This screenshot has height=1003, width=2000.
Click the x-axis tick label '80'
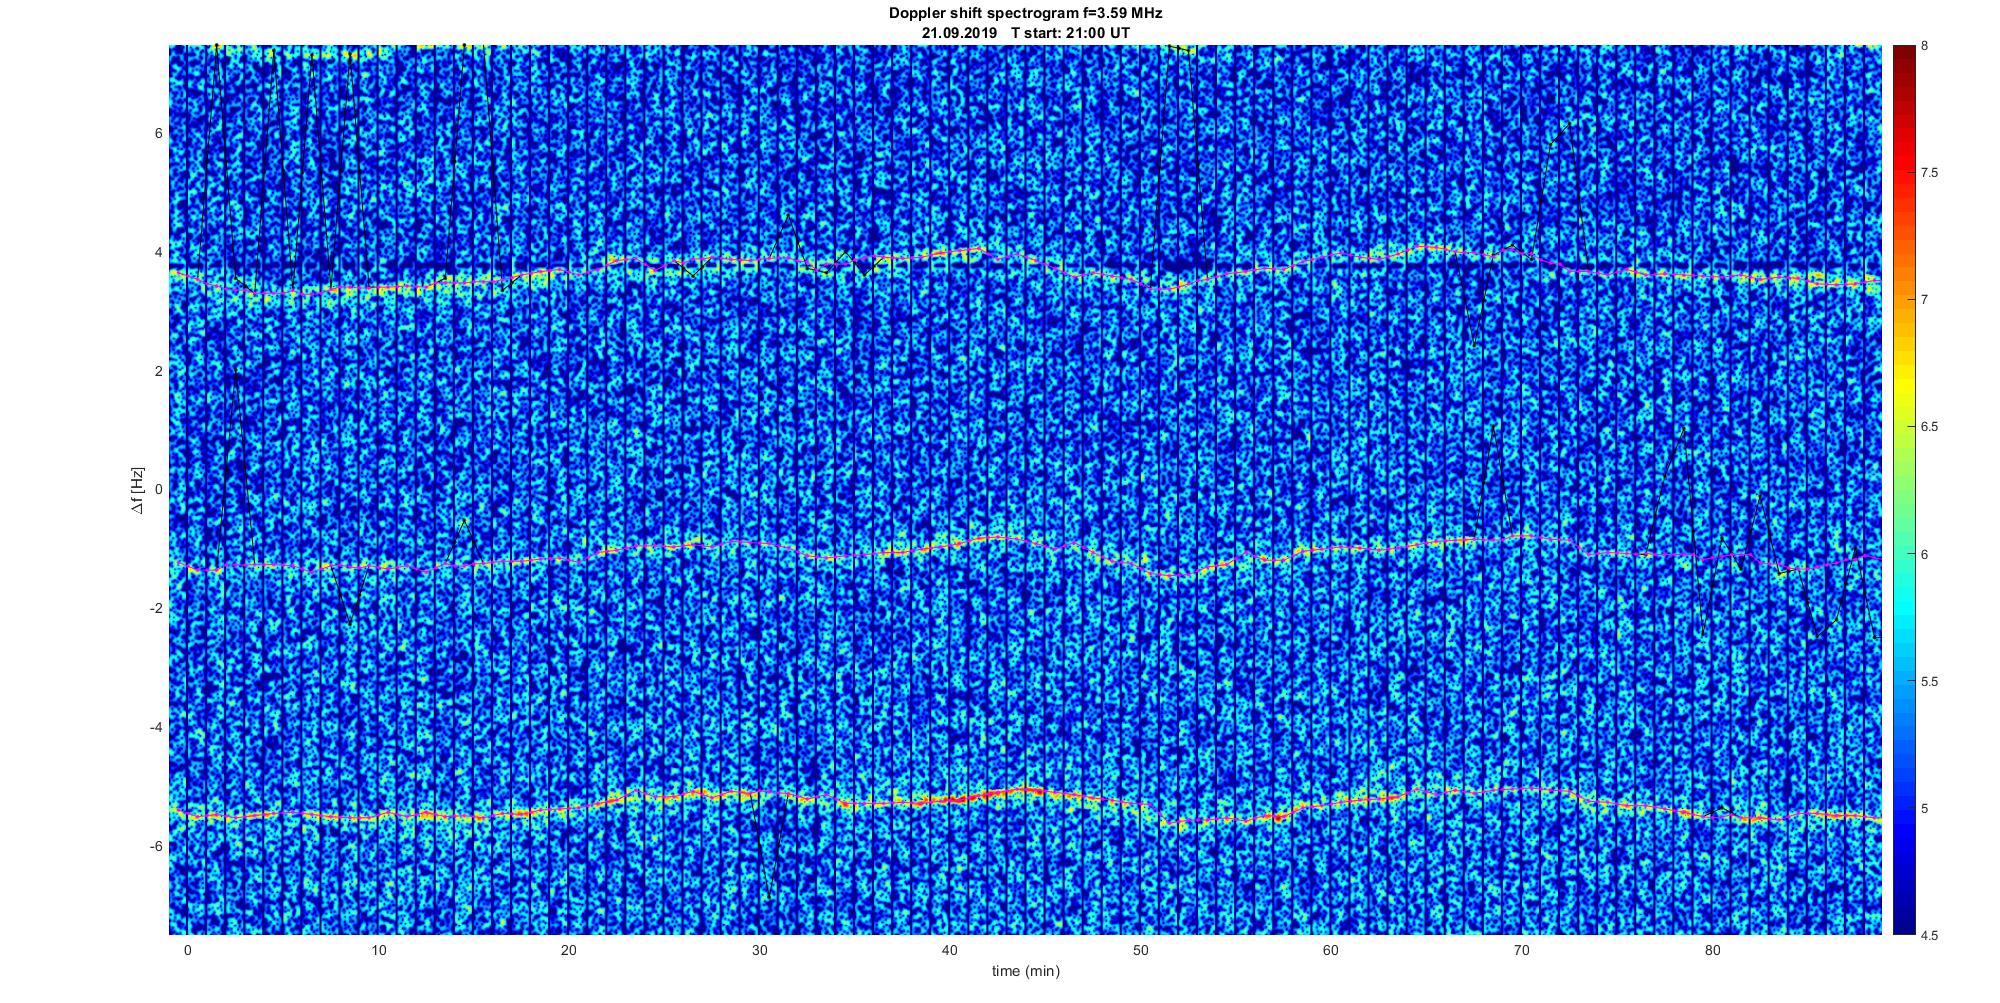pyautogui.click(x=1712, y=950)
